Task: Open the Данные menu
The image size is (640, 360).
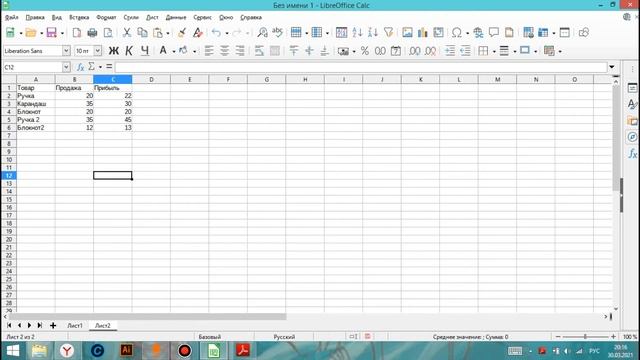Action: point(176,17)
